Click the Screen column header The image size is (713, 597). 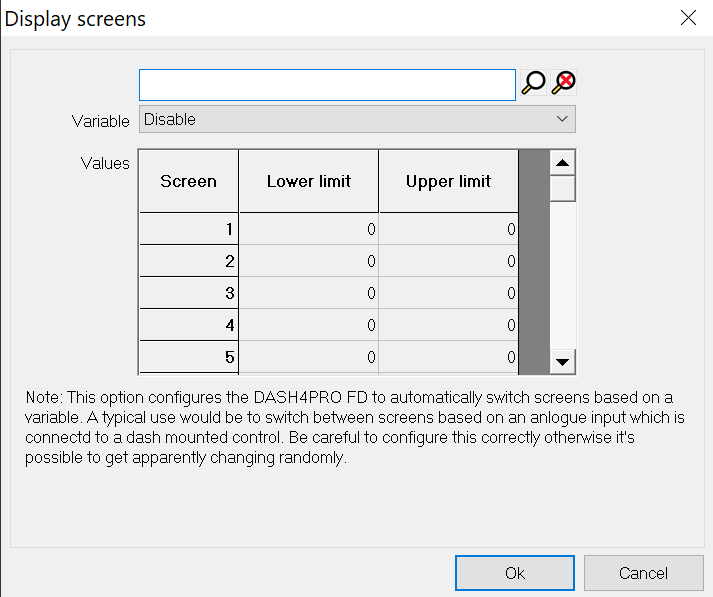click(x=188, y=181)
